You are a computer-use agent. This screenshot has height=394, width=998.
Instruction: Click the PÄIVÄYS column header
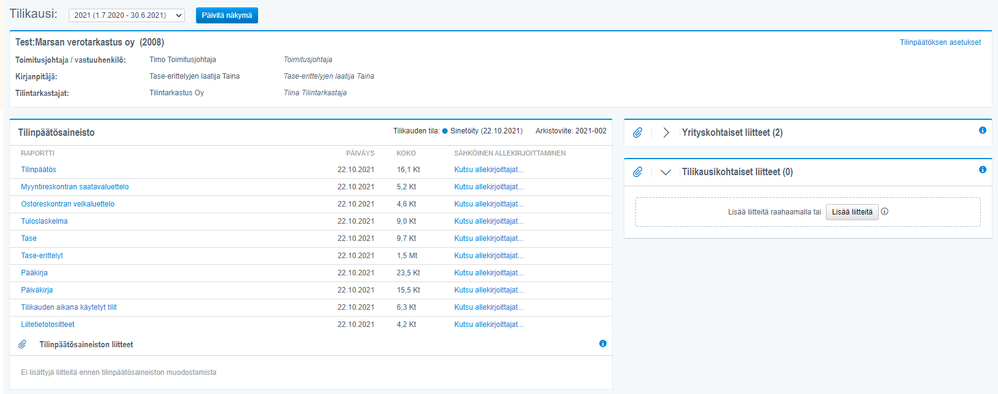(x=360, y=153)
